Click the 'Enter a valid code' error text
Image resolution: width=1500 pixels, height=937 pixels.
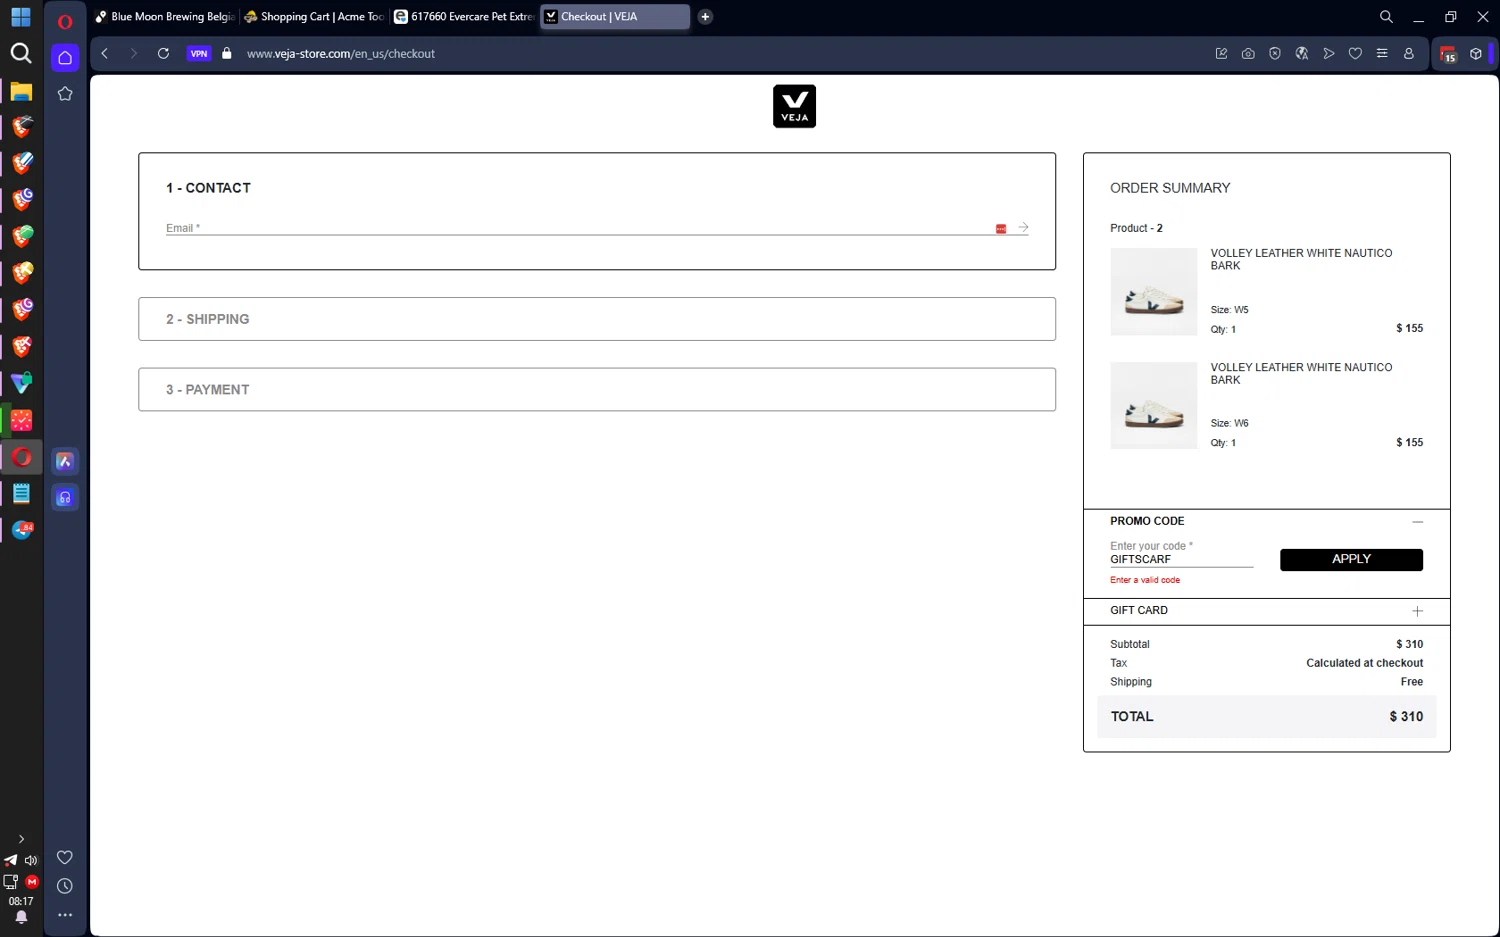(x=1145, y=580)
